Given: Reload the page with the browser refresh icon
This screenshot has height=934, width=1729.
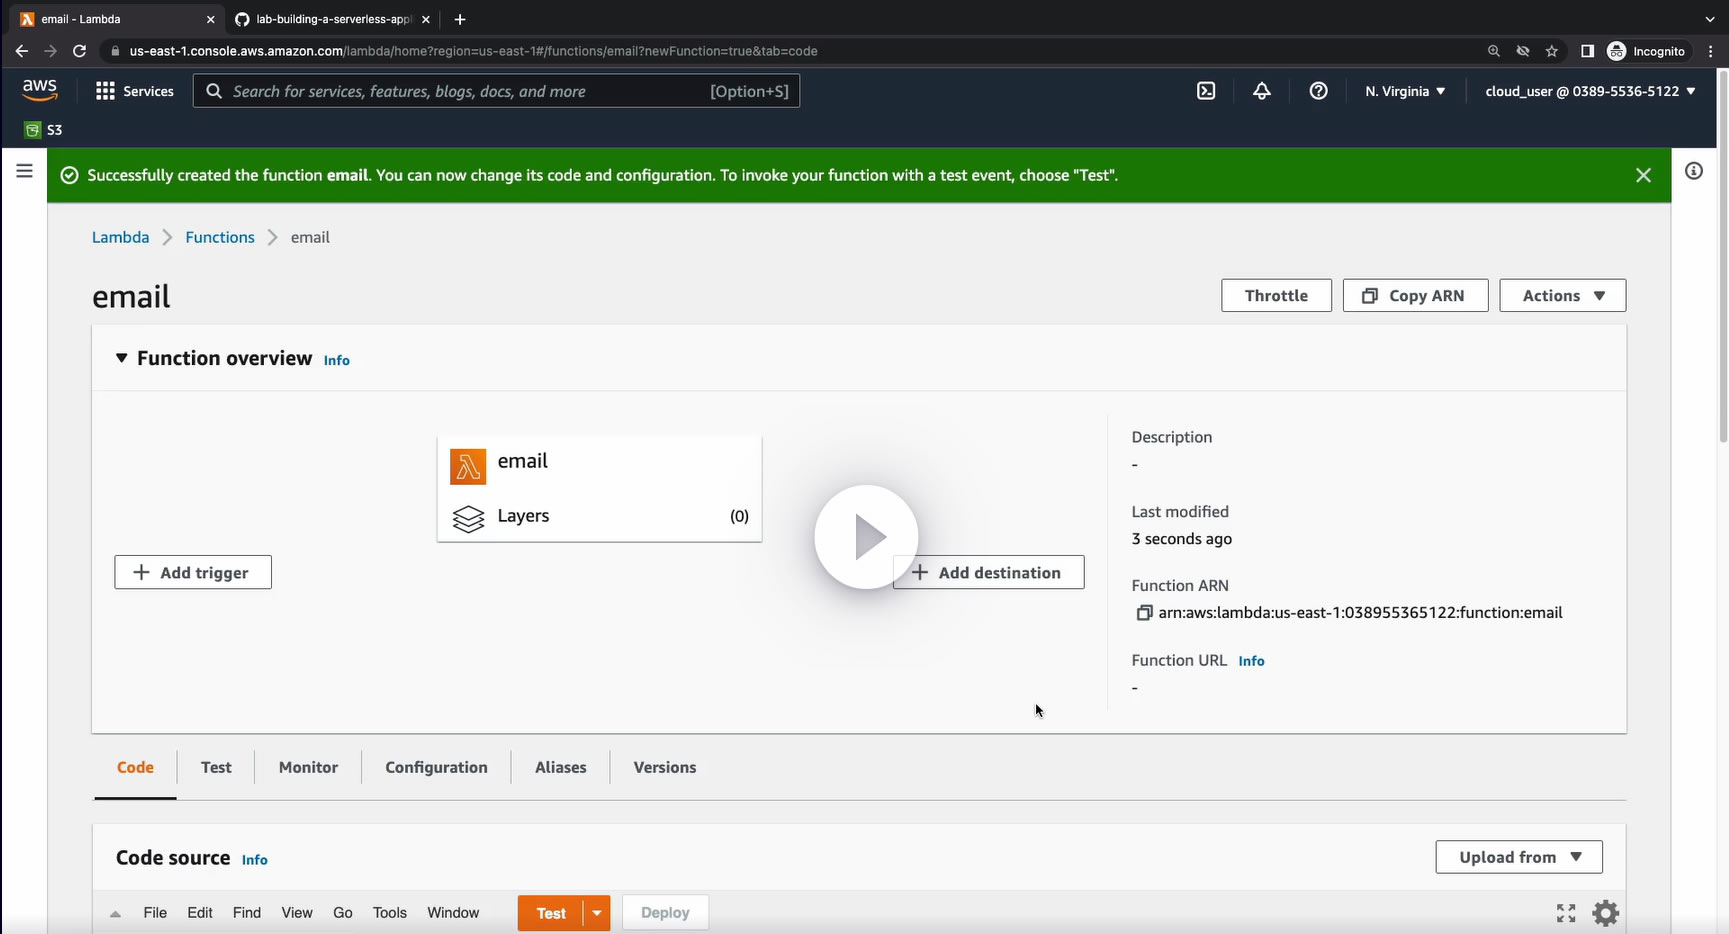Looking at the screenshot, I should tap(80, 51).
